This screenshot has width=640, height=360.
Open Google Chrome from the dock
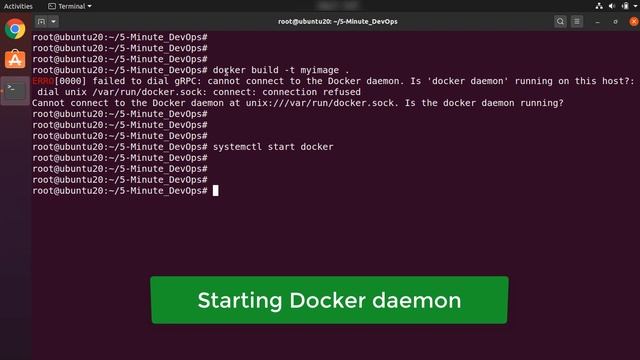(15, 29)
